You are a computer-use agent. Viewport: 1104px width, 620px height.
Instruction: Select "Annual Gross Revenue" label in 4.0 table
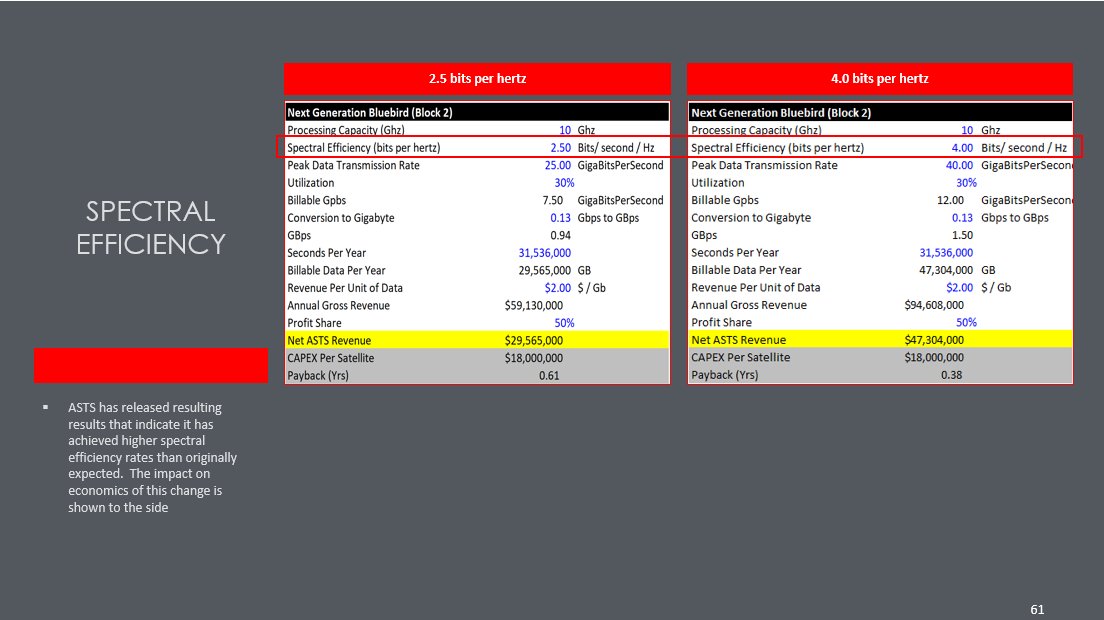pos(749,305)
